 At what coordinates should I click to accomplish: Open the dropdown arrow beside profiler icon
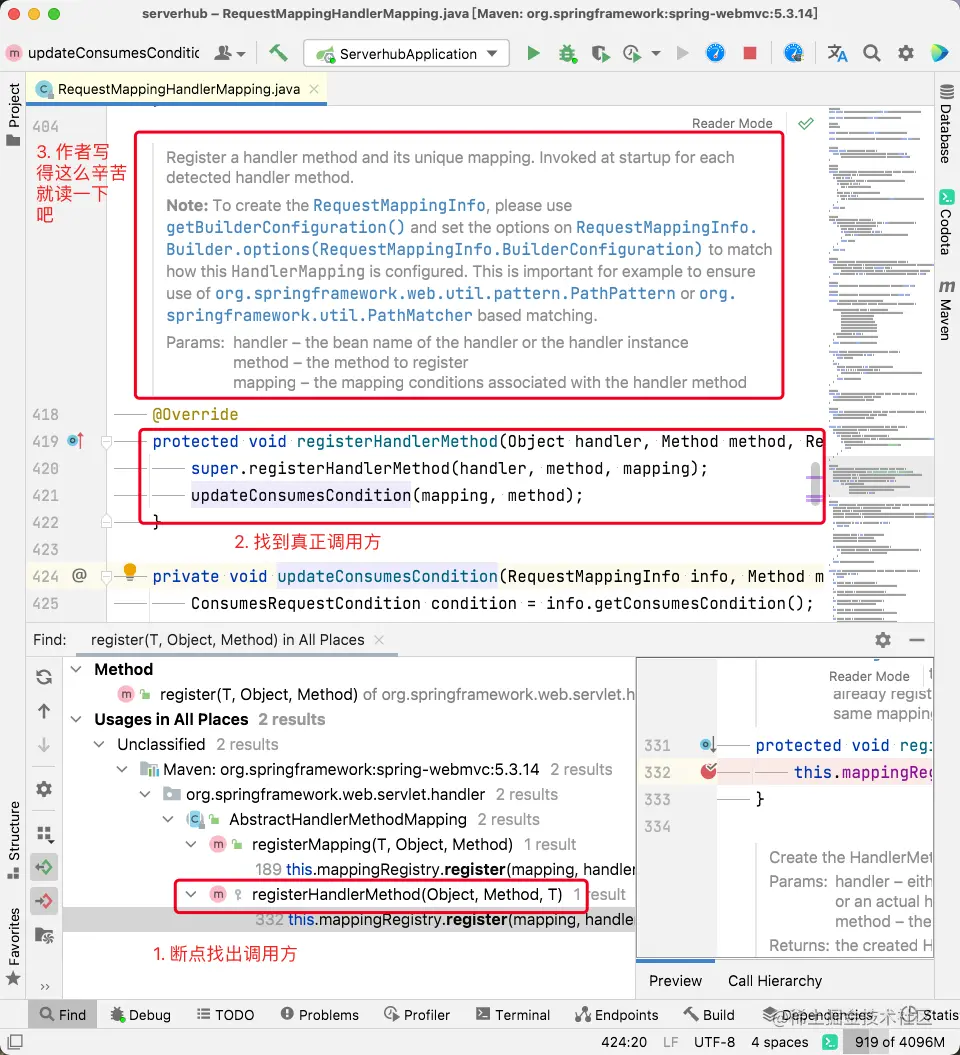click(656, 53)
